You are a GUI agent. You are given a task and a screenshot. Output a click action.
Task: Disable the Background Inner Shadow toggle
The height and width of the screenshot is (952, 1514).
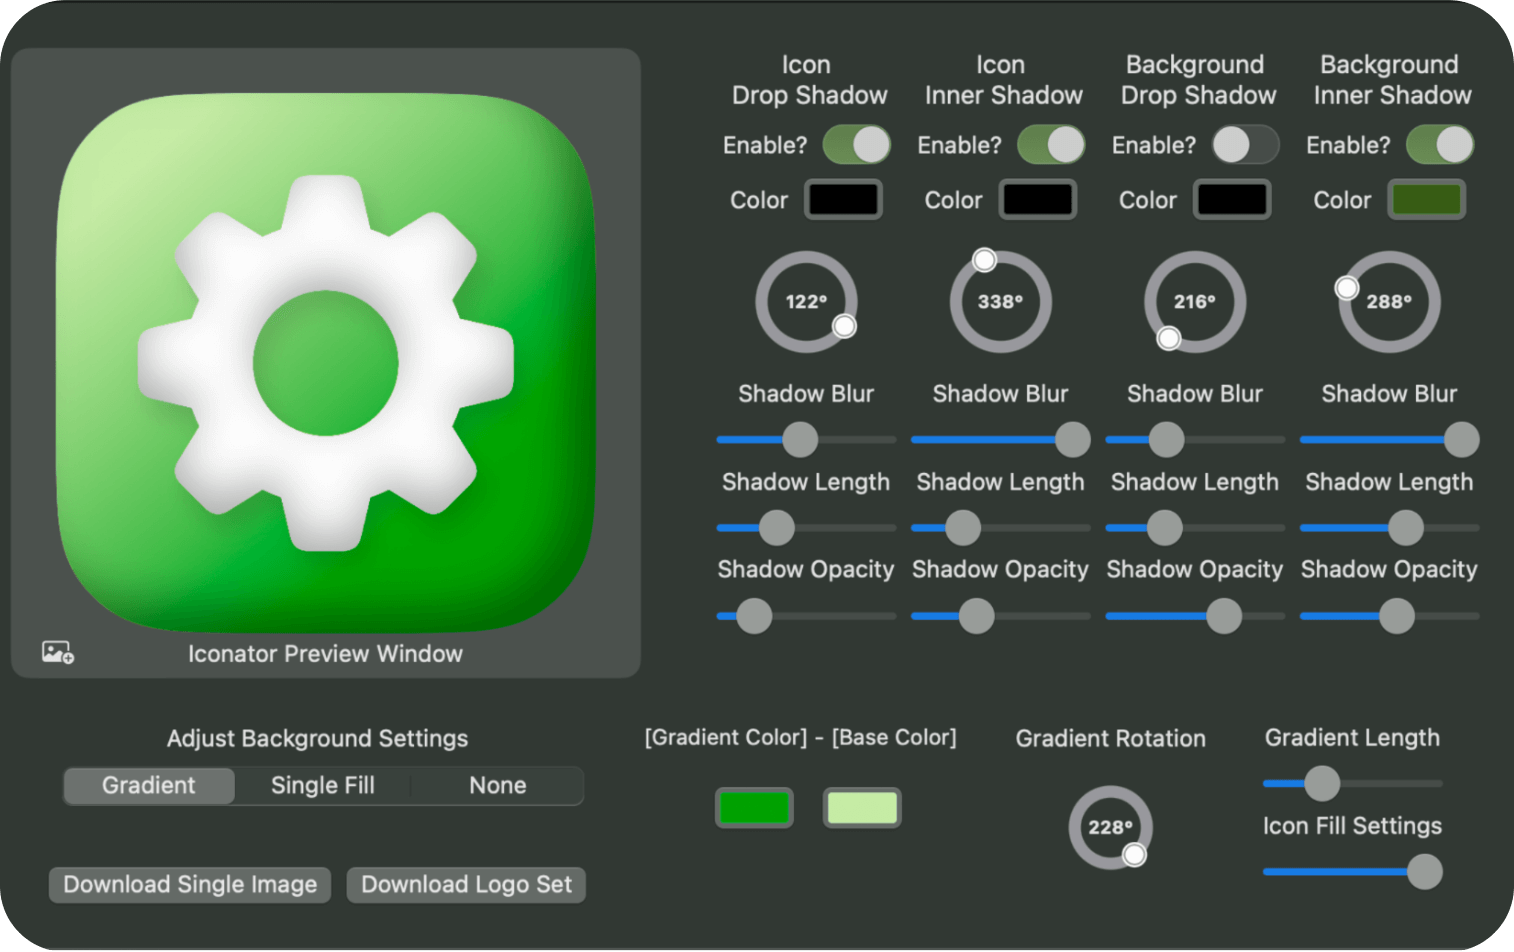pyautogui.click(x=1440, y=145)
